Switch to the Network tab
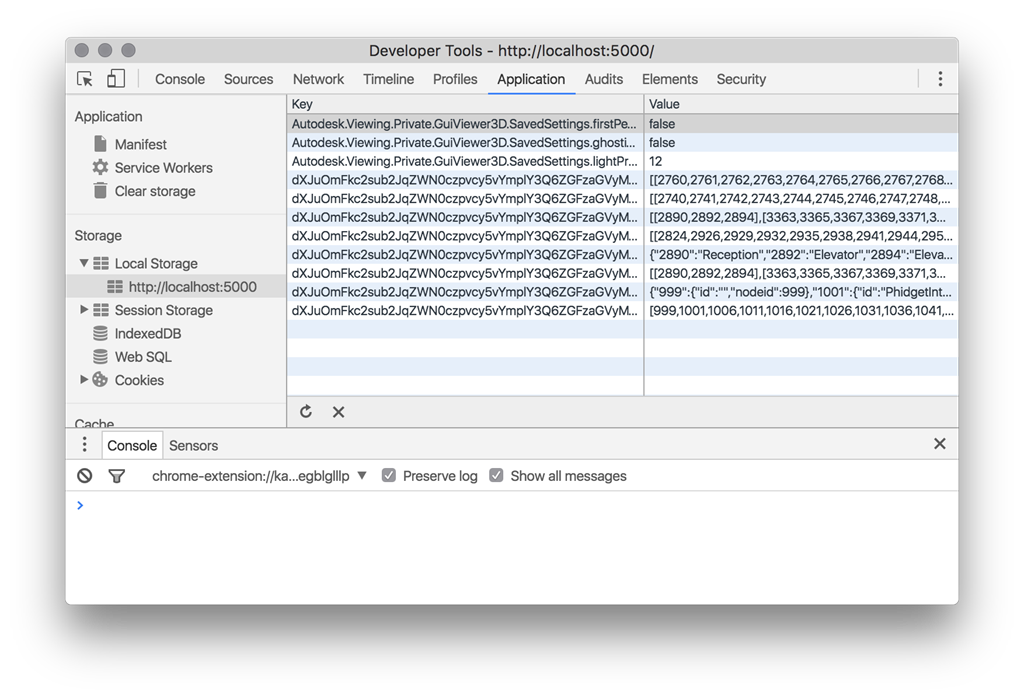Image resolution: width=1024 pixels, height=698 pixels. coord(318,79)
